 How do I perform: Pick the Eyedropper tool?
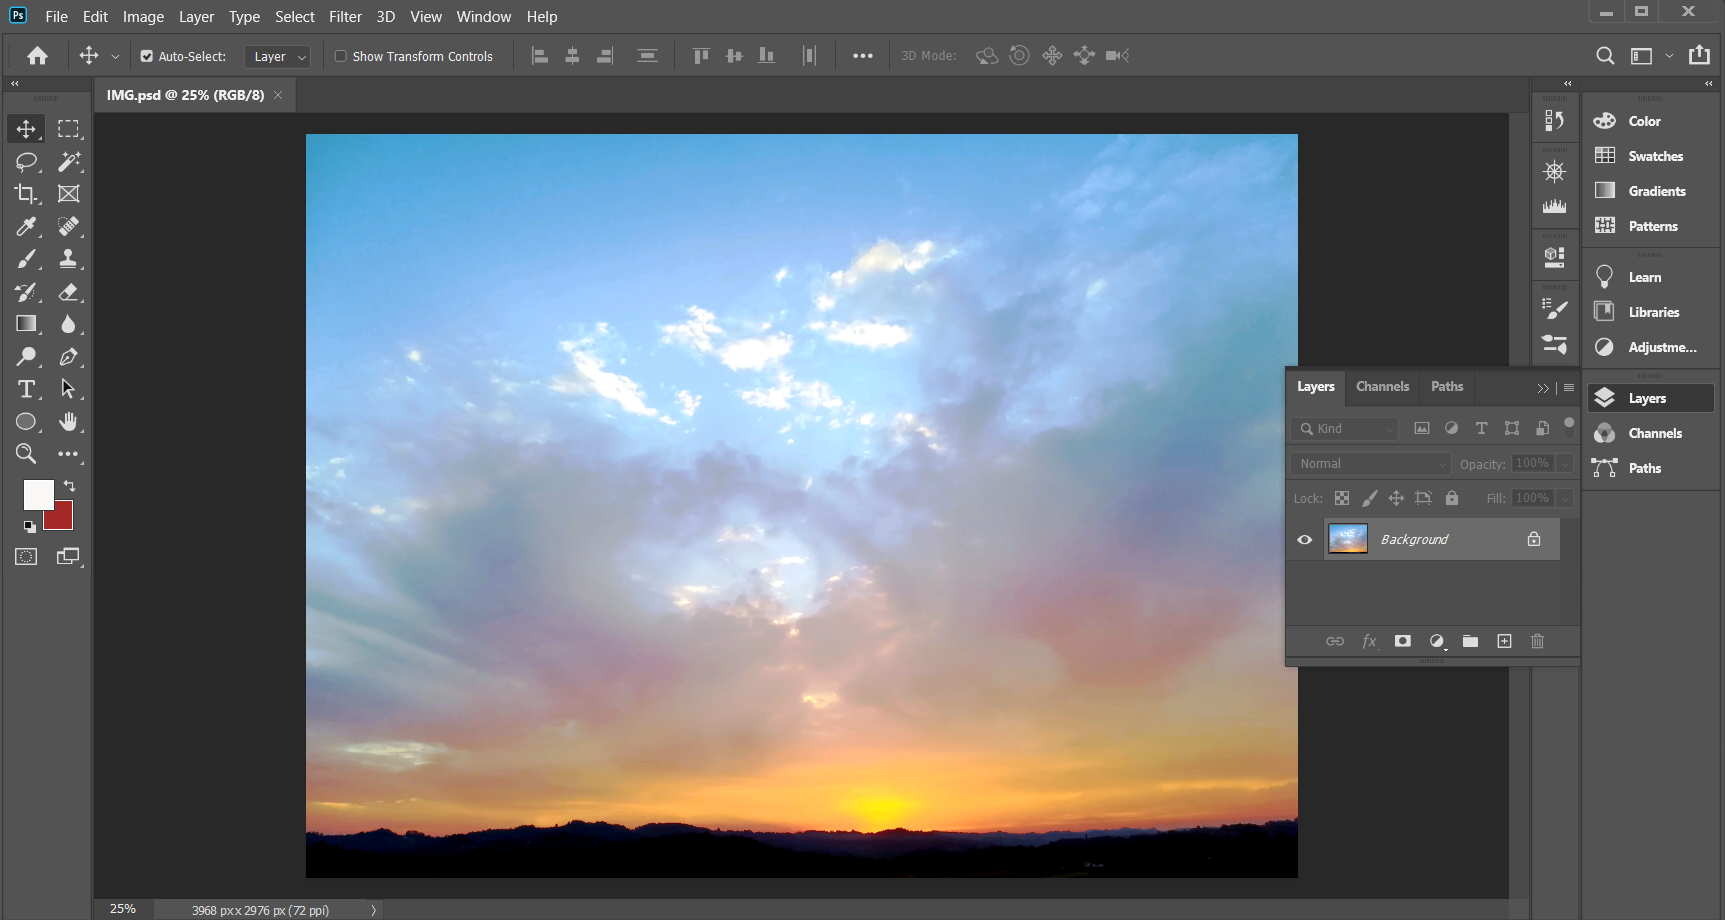click(x=26, y=227)
